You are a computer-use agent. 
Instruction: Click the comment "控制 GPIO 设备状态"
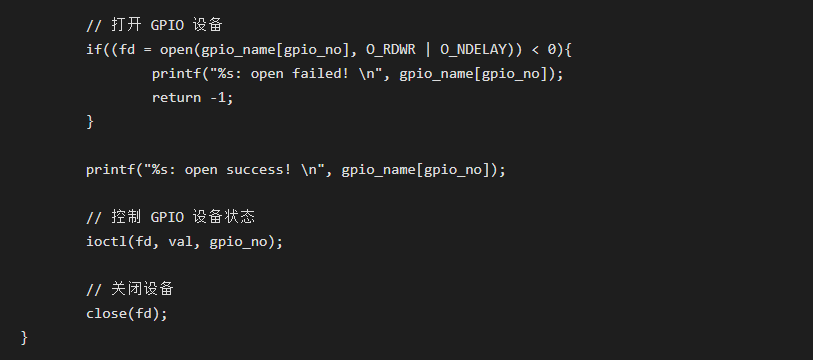pos(171,217)
